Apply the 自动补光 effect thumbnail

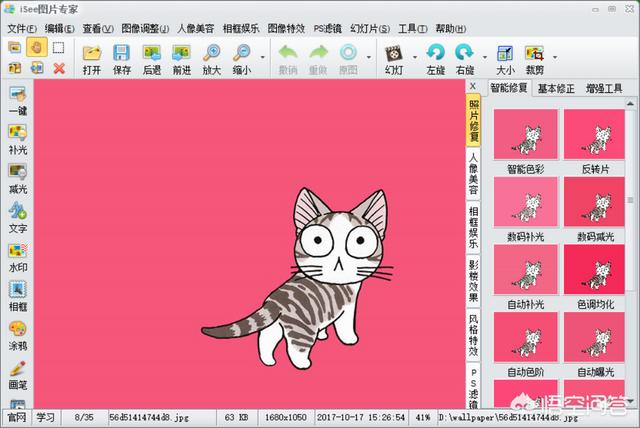tap(525, 270)
